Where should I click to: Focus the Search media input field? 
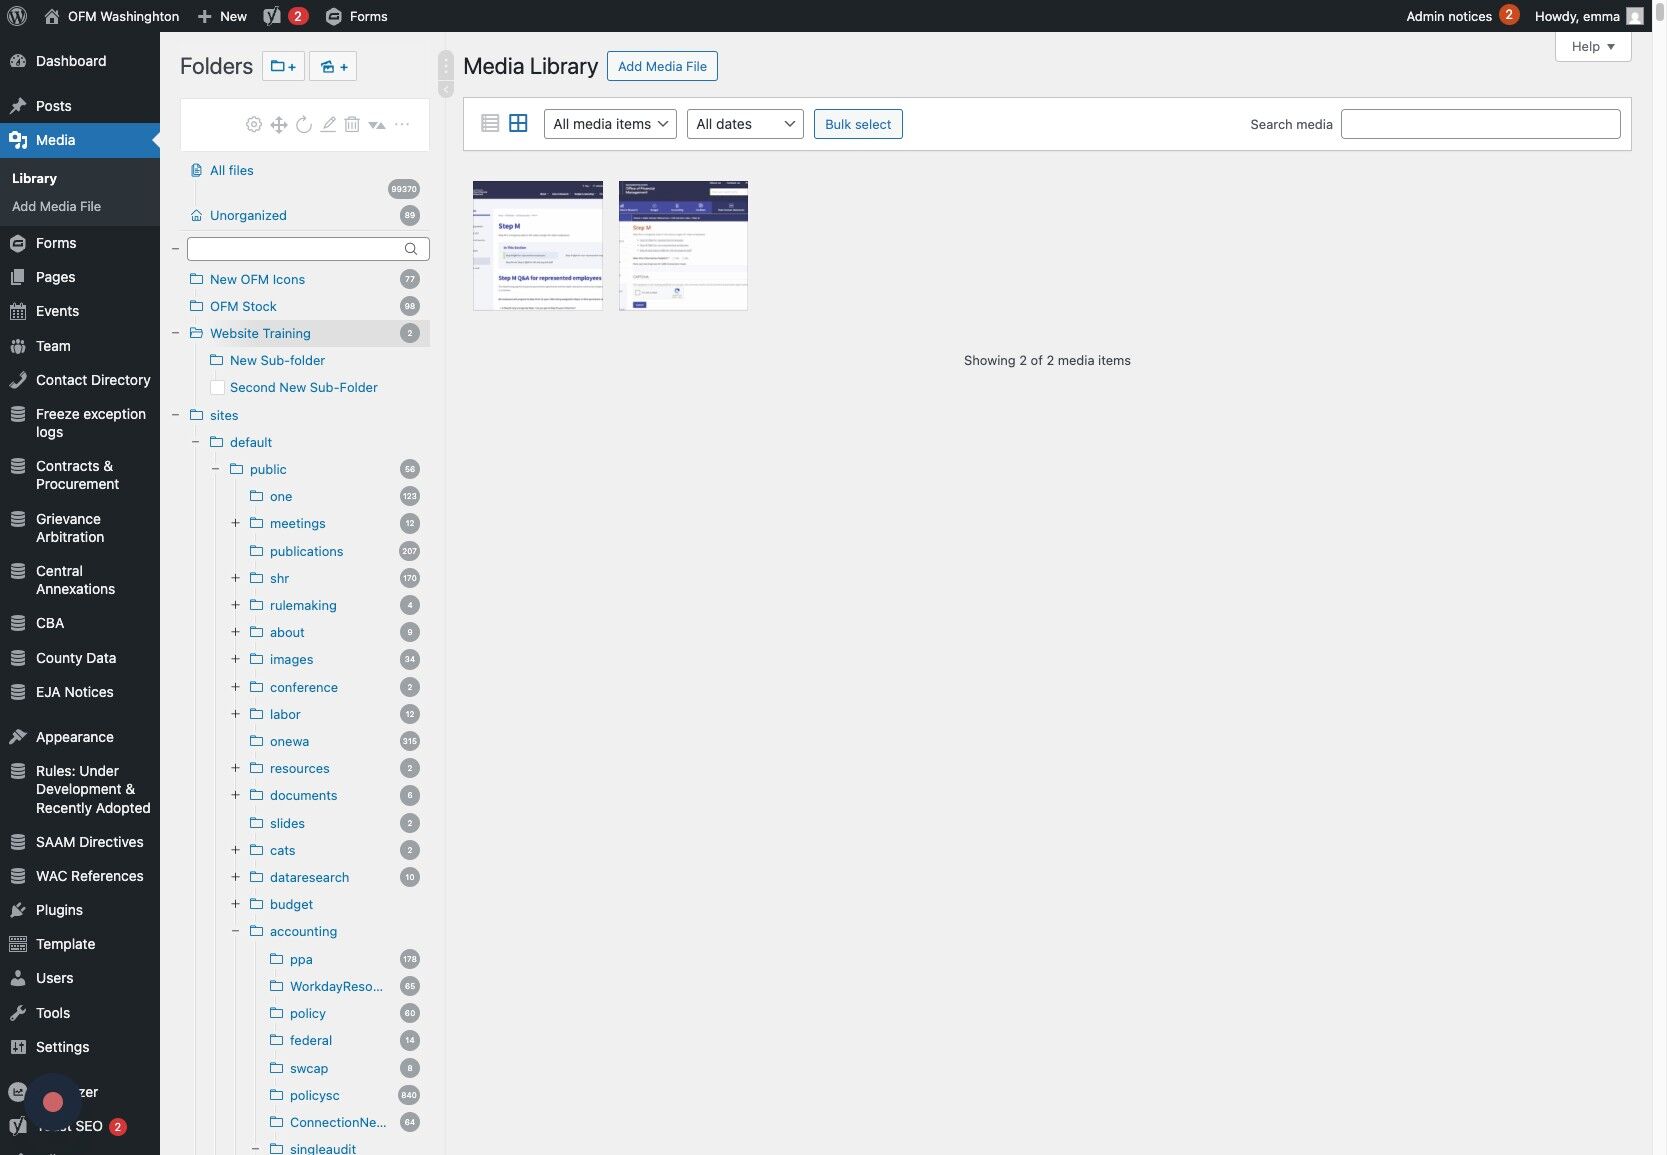(x=1480, y=124)
